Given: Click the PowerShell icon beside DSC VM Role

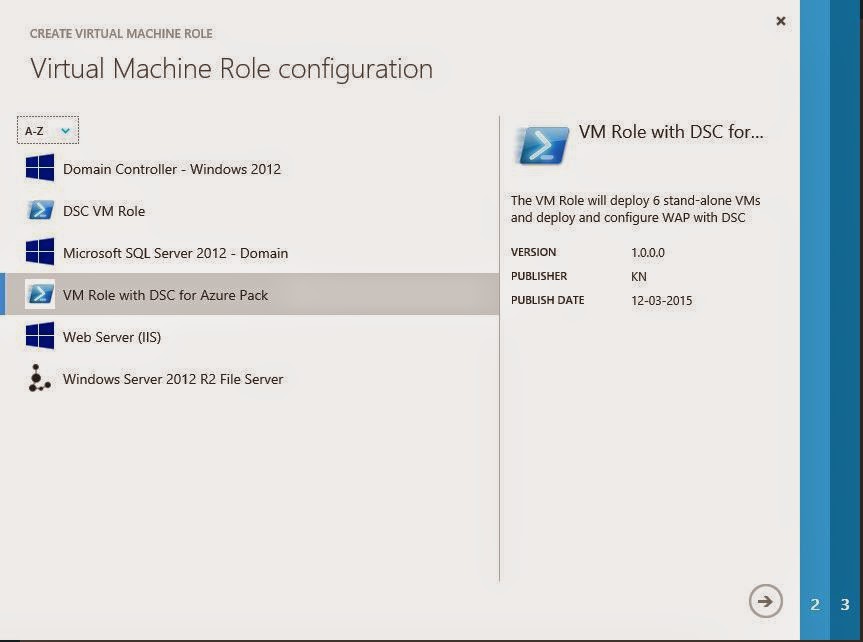Looking at the screenshot, I should pyautogui.click(x=40, y=210).
